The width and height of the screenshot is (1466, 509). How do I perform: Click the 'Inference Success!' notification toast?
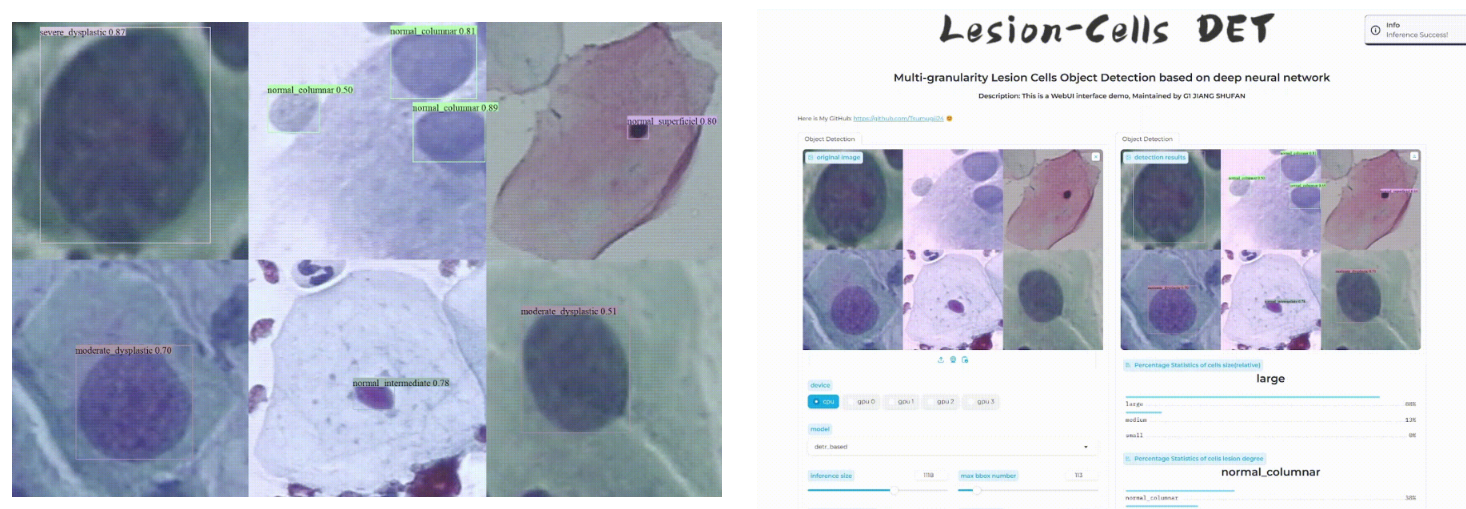tap(1416, 30)
